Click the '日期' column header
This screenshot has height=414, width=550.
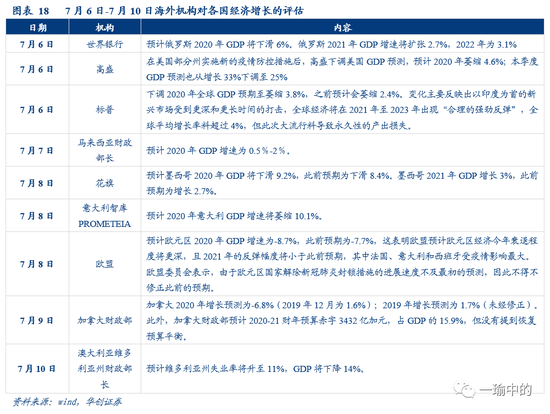pyautogui.click(x=38, y=27)
